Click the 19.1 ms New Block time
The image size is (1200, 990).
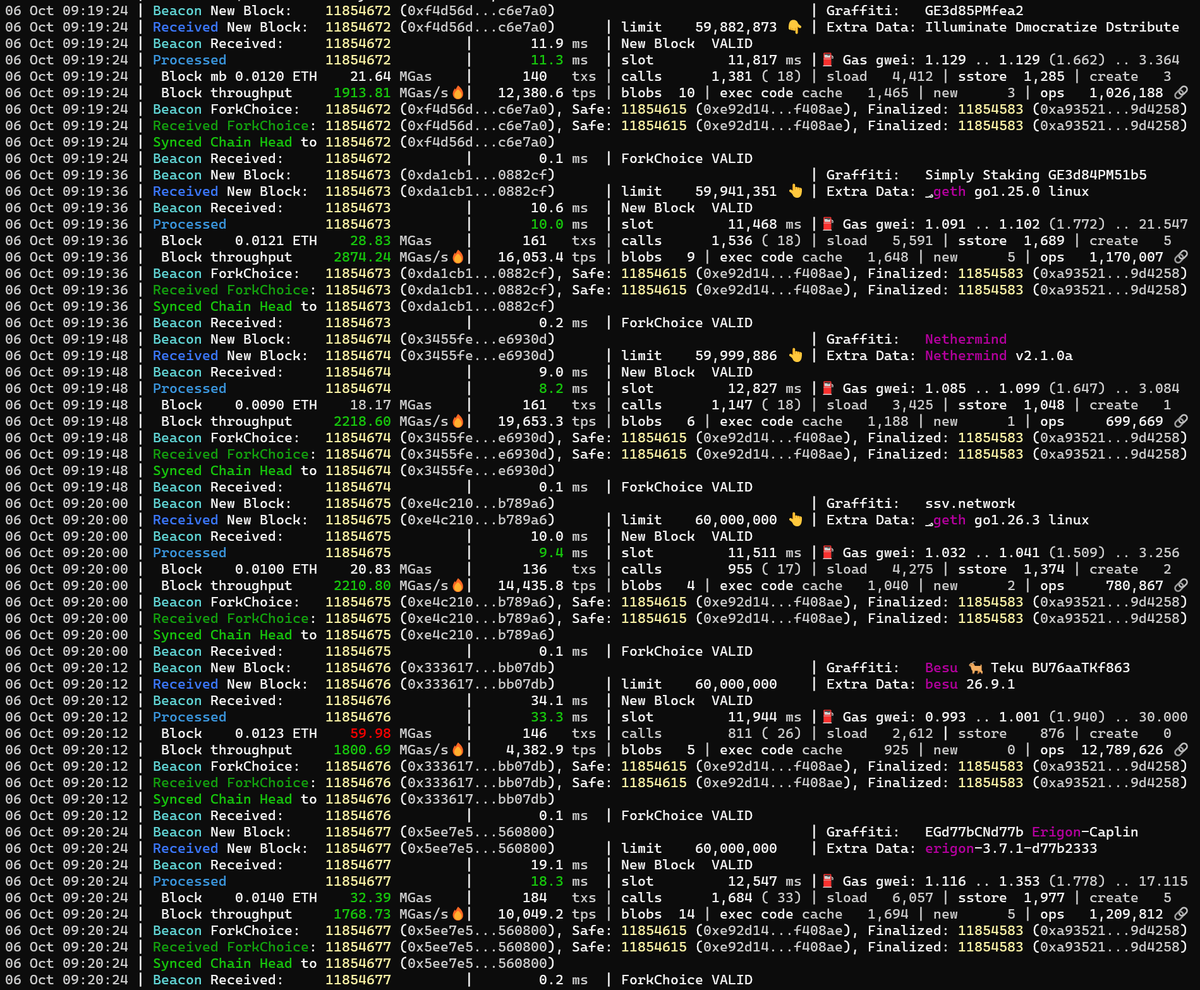(x=546, y=865)
